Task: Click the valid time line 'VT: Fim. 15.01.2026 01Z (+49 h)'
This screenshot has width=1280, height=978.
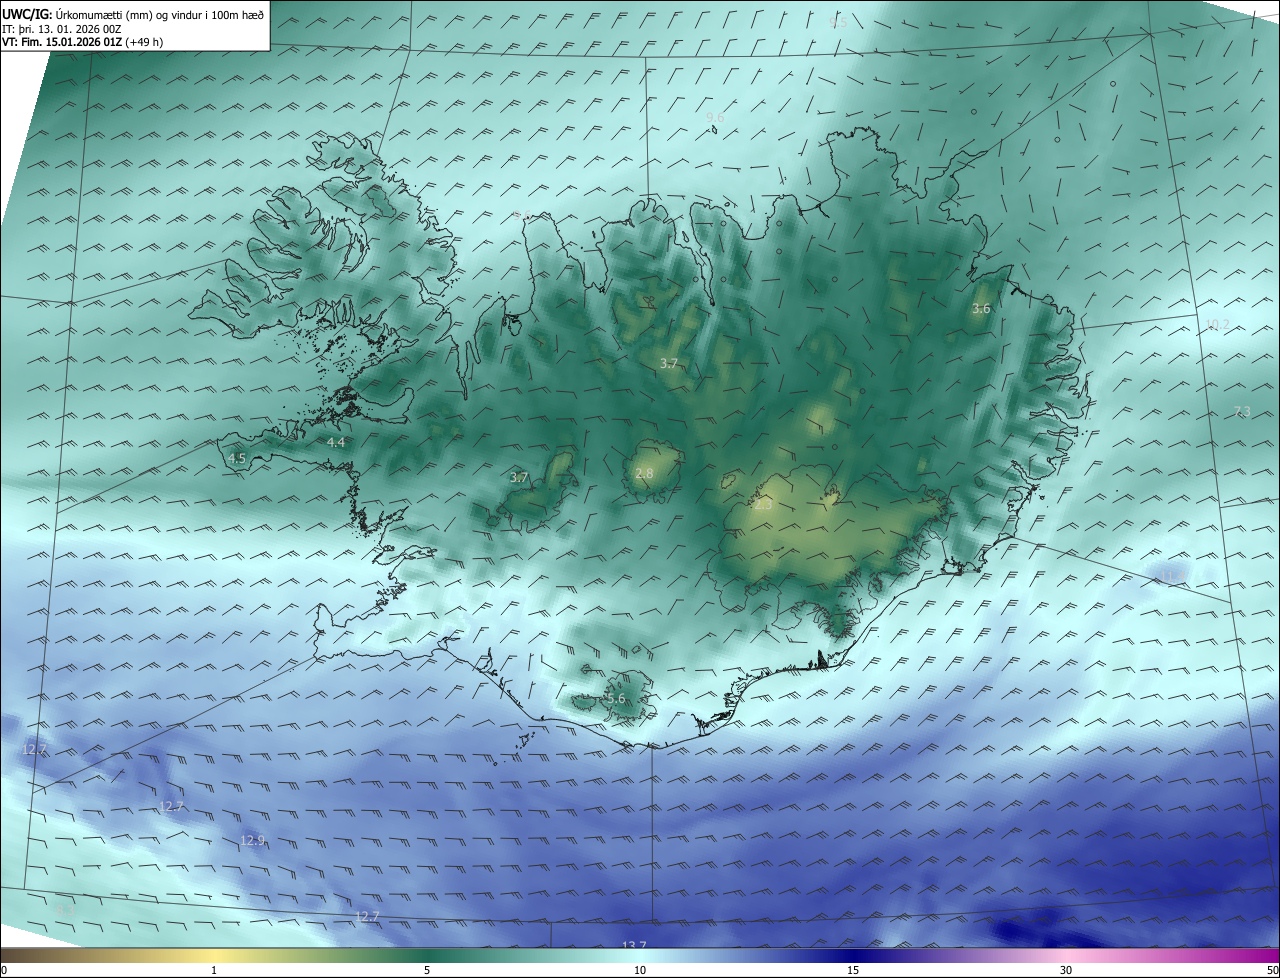Action: 83,42
